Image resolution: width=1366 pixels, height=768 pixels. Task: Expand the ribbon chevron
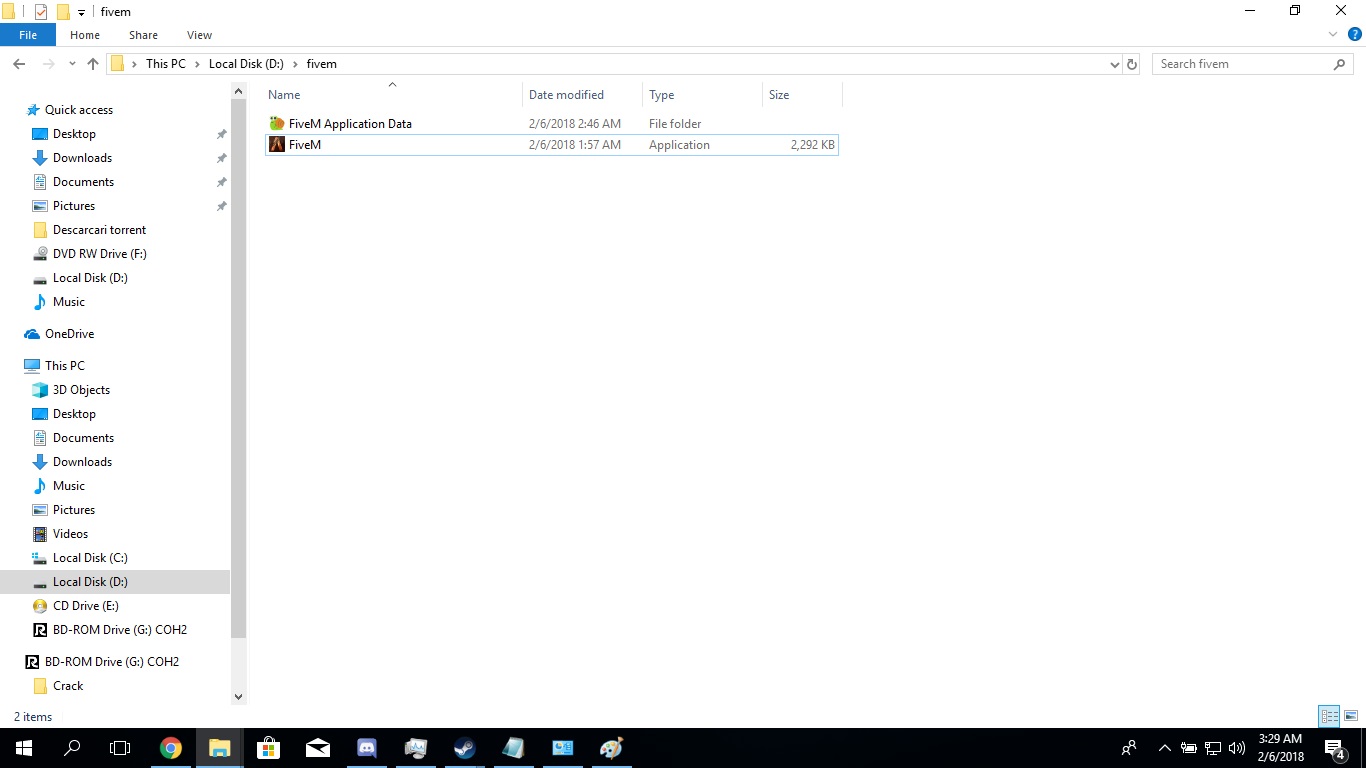click(x=1332, y=35)
